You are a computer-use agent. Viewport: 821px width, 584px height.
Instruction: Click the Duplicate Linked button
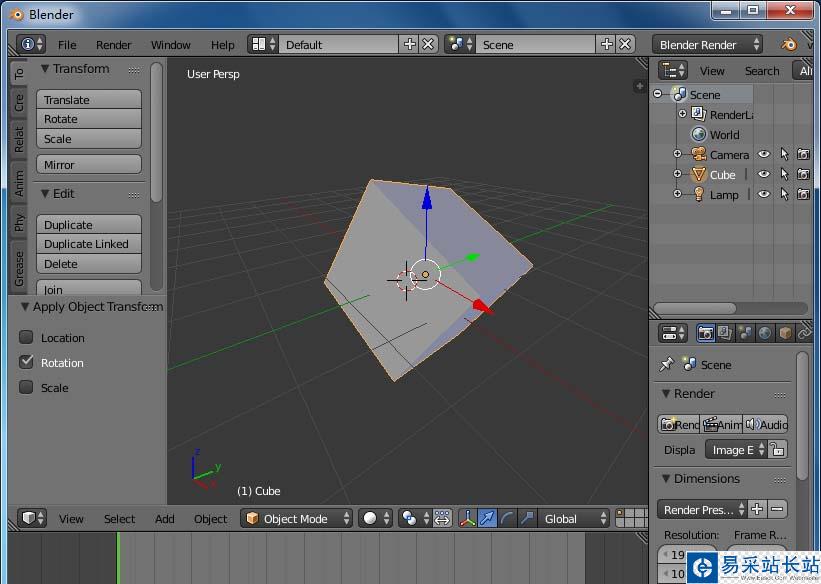tap(88, 244)
